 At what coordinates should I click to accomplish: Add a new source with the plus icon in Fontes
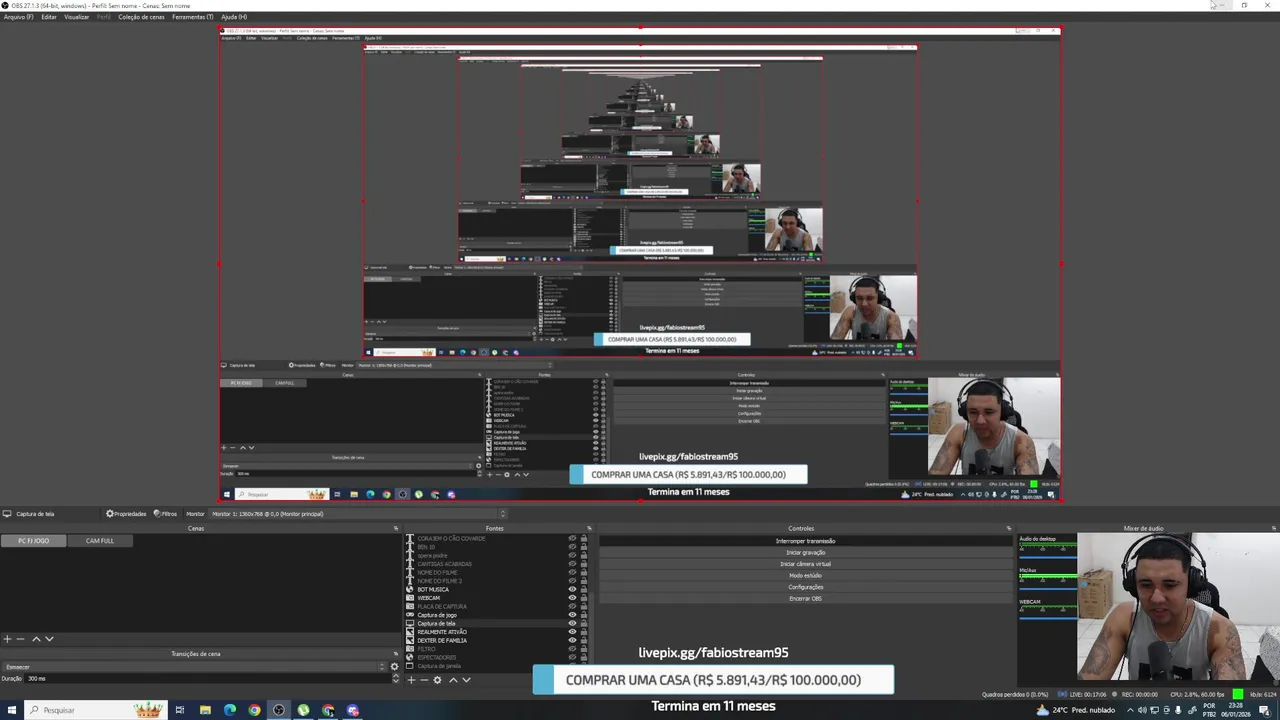pyautogui.click(x=411, y=680)
